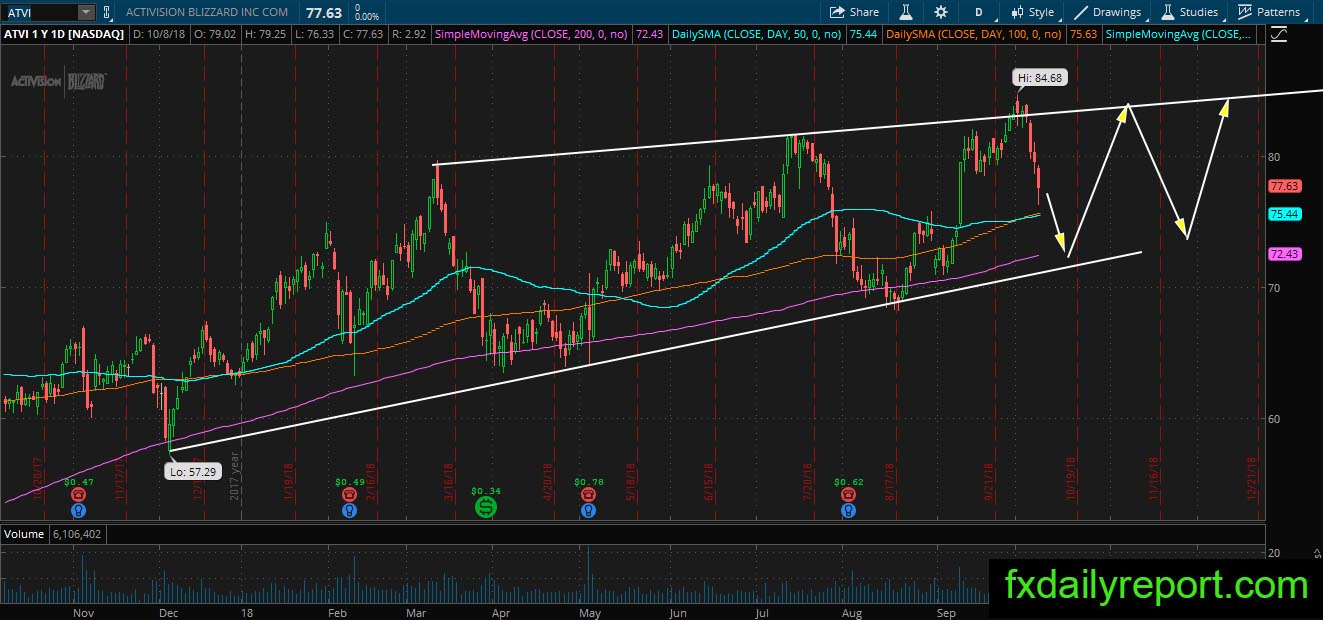Click the Volume subgraph label
The width and height of the screenshot is (1323, 620).
(x=25, y=534)
